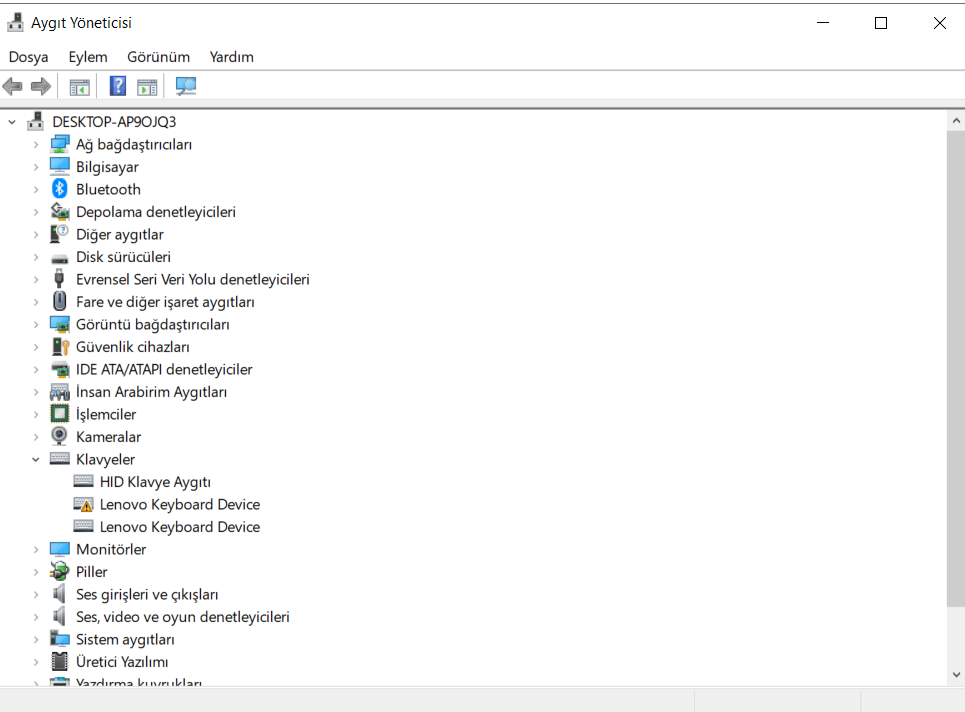Toggle the console tree pane icon

pos(79,87)
